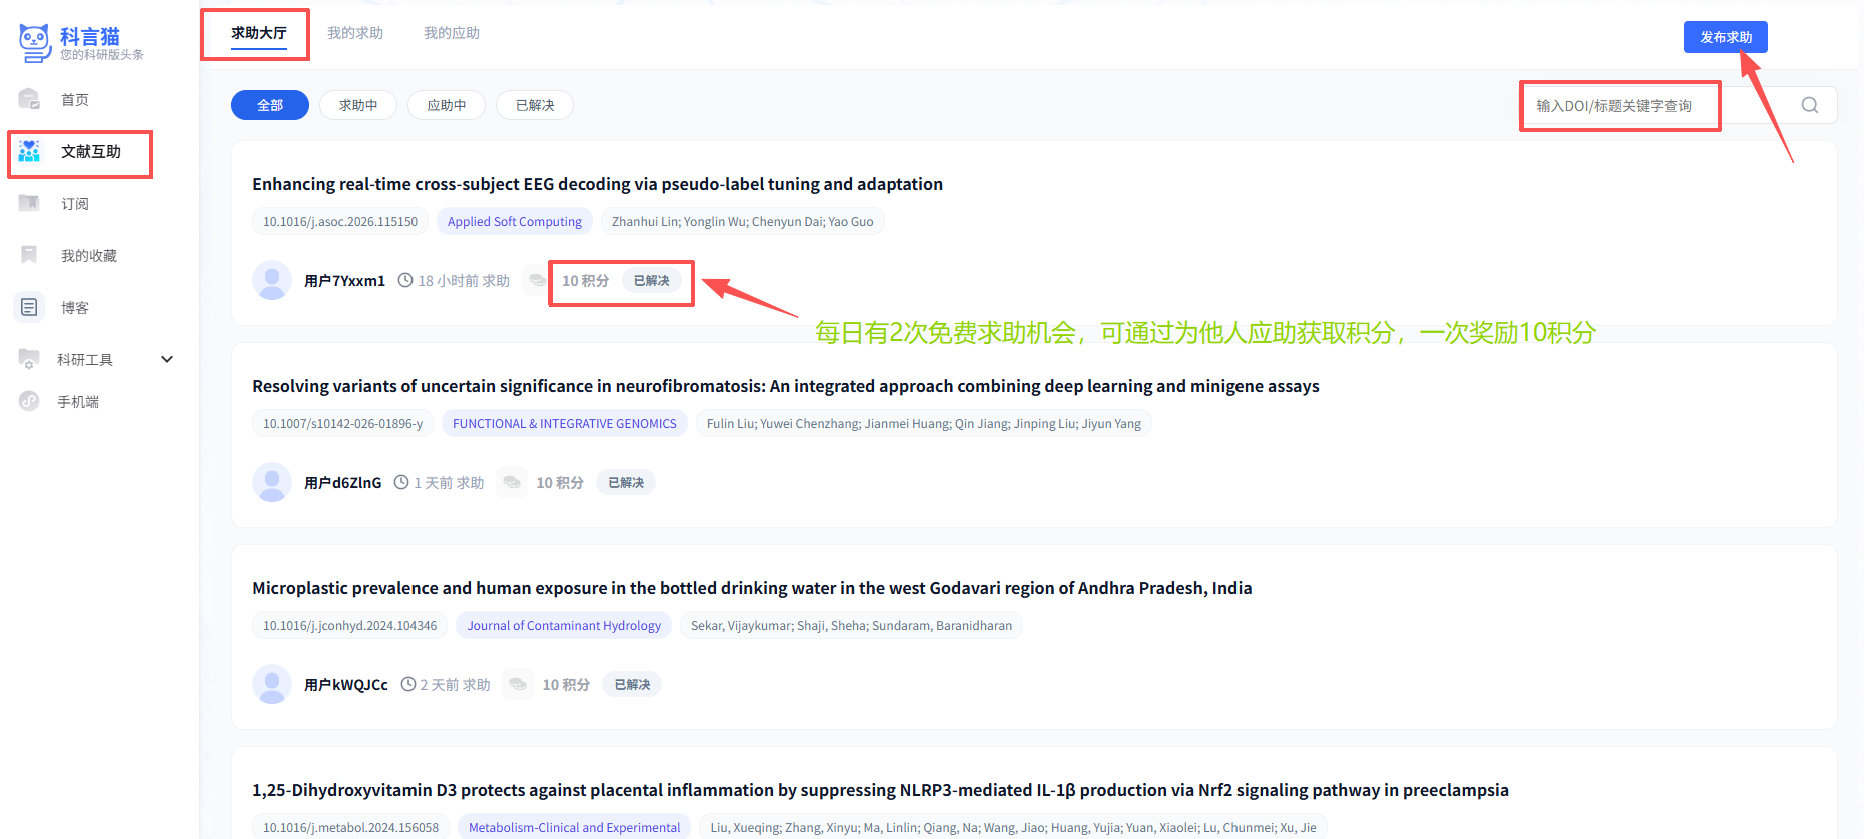
Task: Open 文献互助 in the sidebar
Action: [91, 151]
